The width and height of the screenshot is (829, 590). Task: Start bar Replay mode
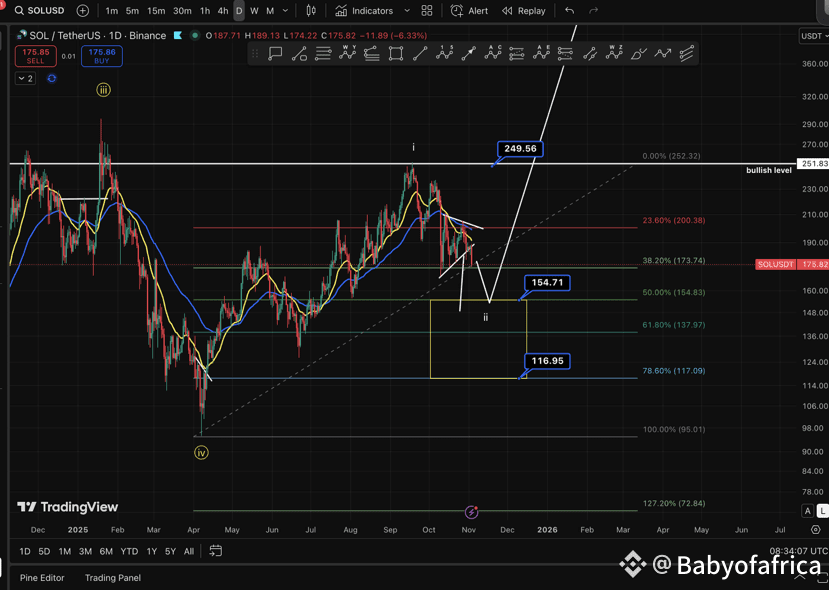point(523,11)
